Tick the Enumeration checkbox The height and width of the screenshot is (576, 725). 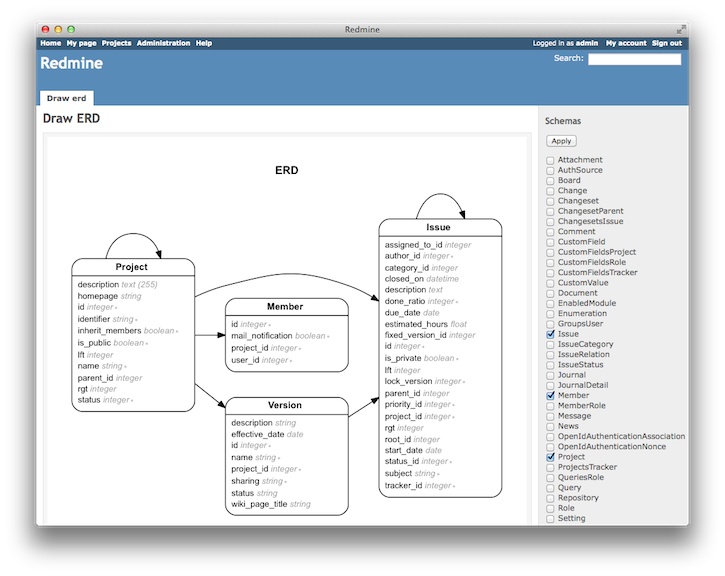(x=550, y=314)
